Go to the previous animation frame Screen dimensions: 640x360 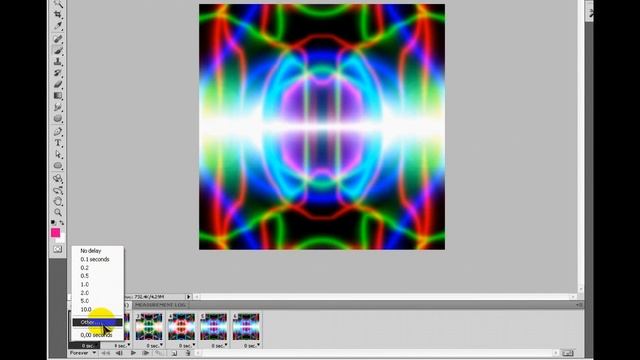[119, 353]
